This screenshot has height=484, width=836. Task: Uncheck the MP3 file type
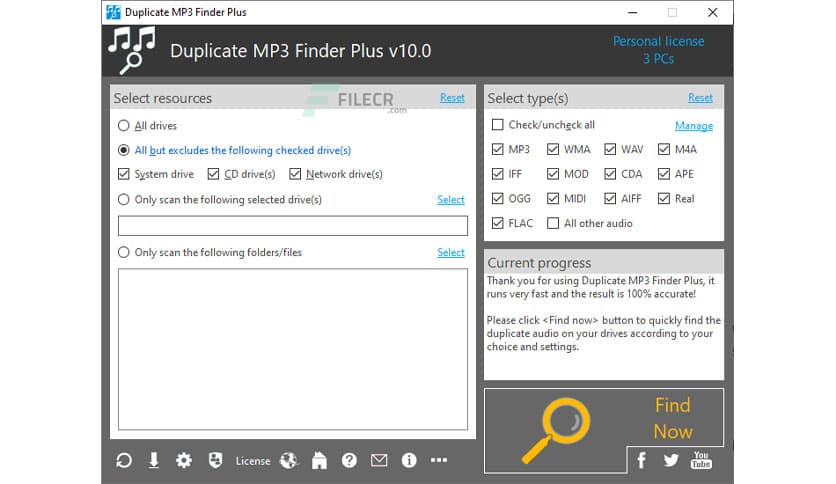497,149
